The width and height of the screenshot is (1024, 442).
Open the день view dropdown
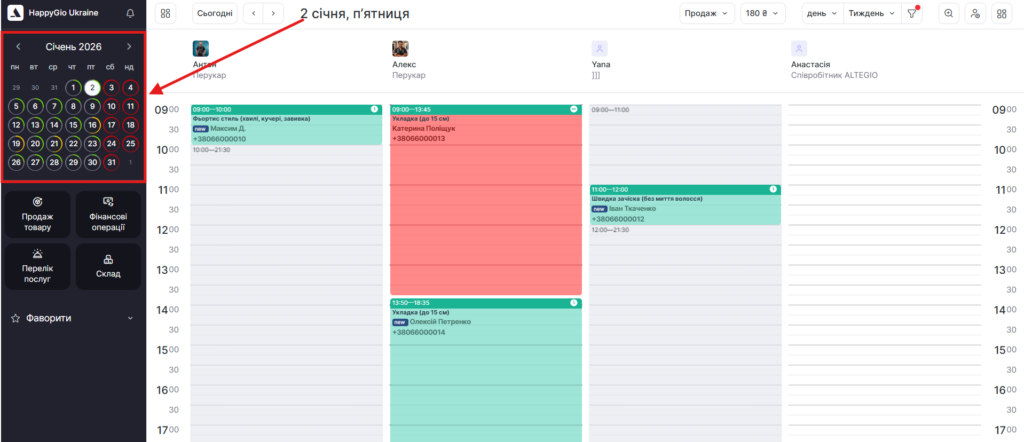(x=822, y=13)
